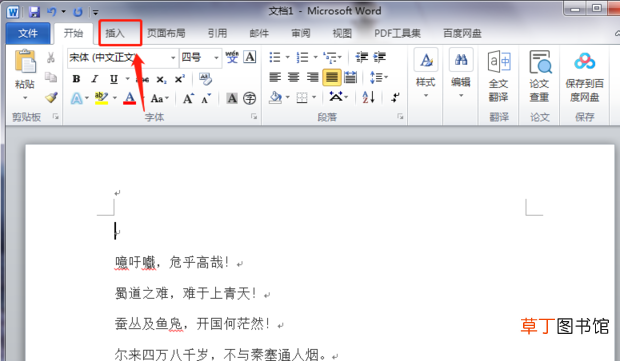Image resolution: width=620 pixels, height=361 pixels.
Task: Open the 文件 file tab
Action: (x=28, y=33)
